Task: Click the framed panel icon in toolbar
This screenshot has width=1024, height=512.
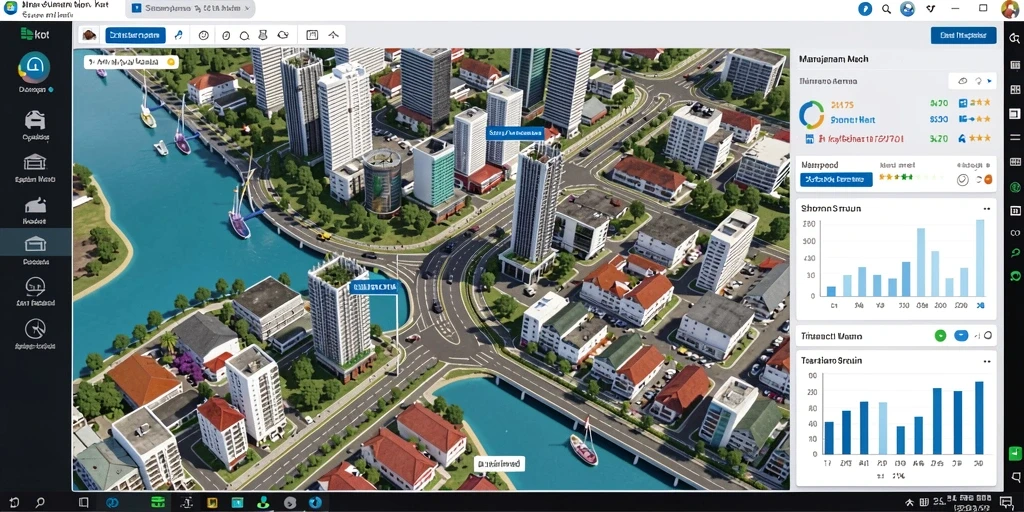Action: coord(312,35)
